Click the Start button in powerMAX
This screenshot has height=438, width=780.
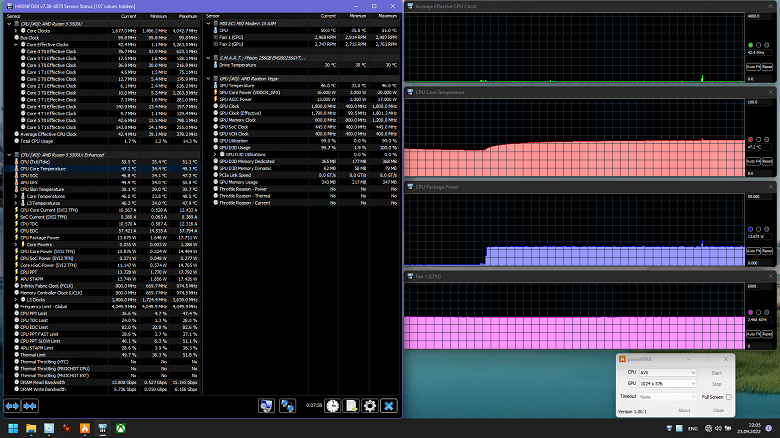point(717,372)
